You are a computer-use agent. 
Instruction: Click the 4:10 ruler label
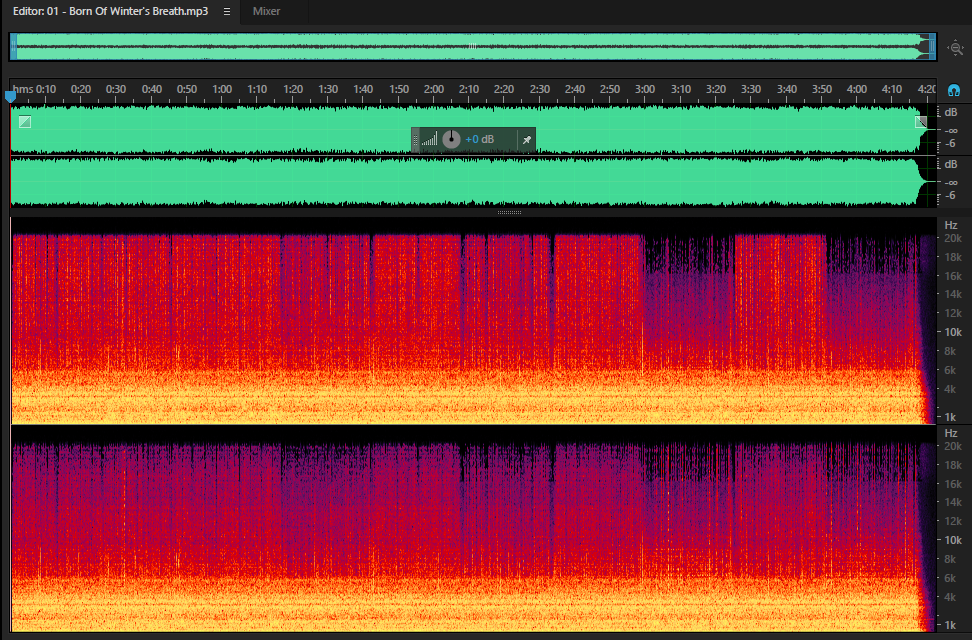(x=892, y=89)
